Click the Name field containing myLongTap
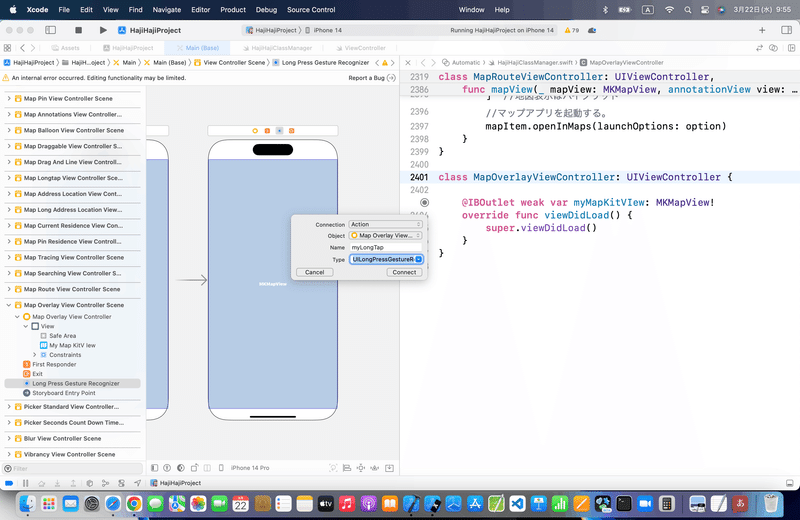 click(386, 247)
